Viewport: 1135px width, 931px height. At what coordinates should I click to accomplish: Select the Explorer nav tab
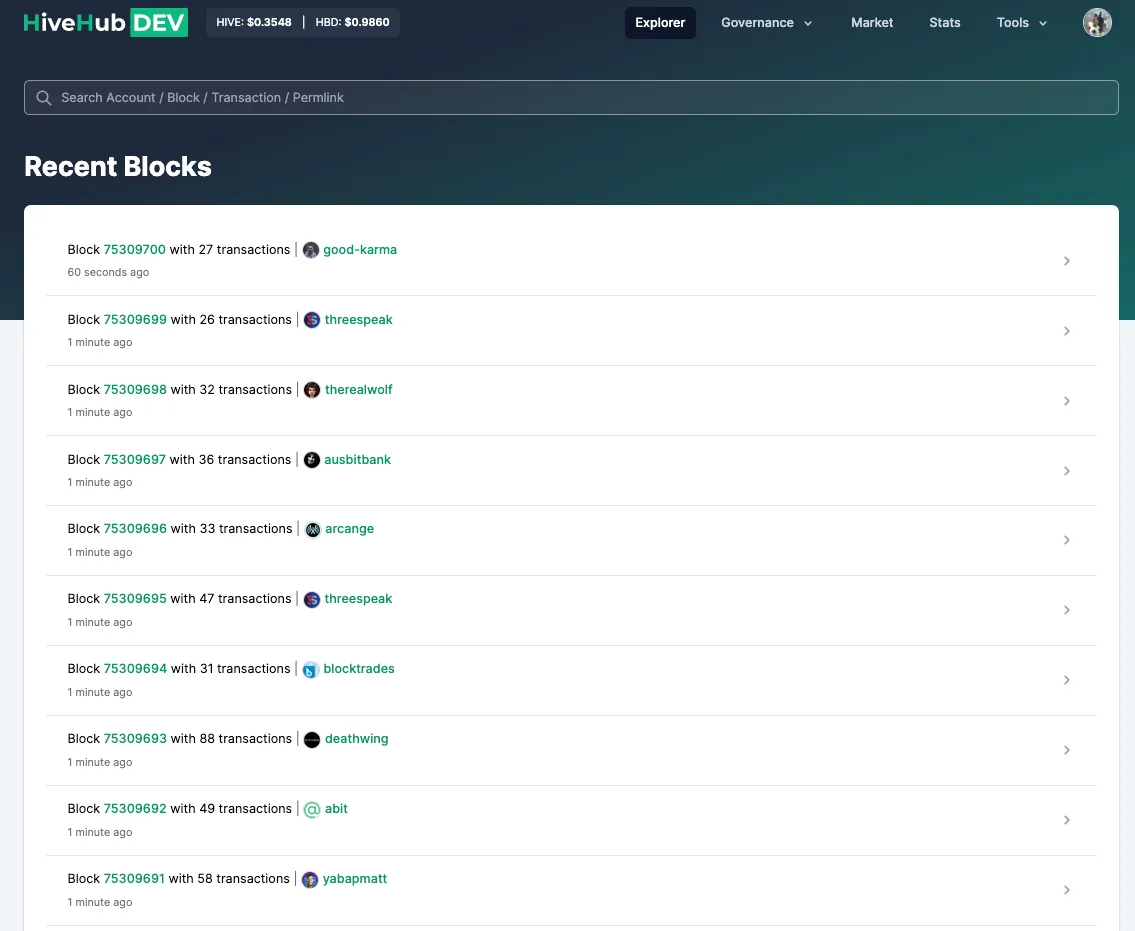pyautogui.click(x=660, y=22)
